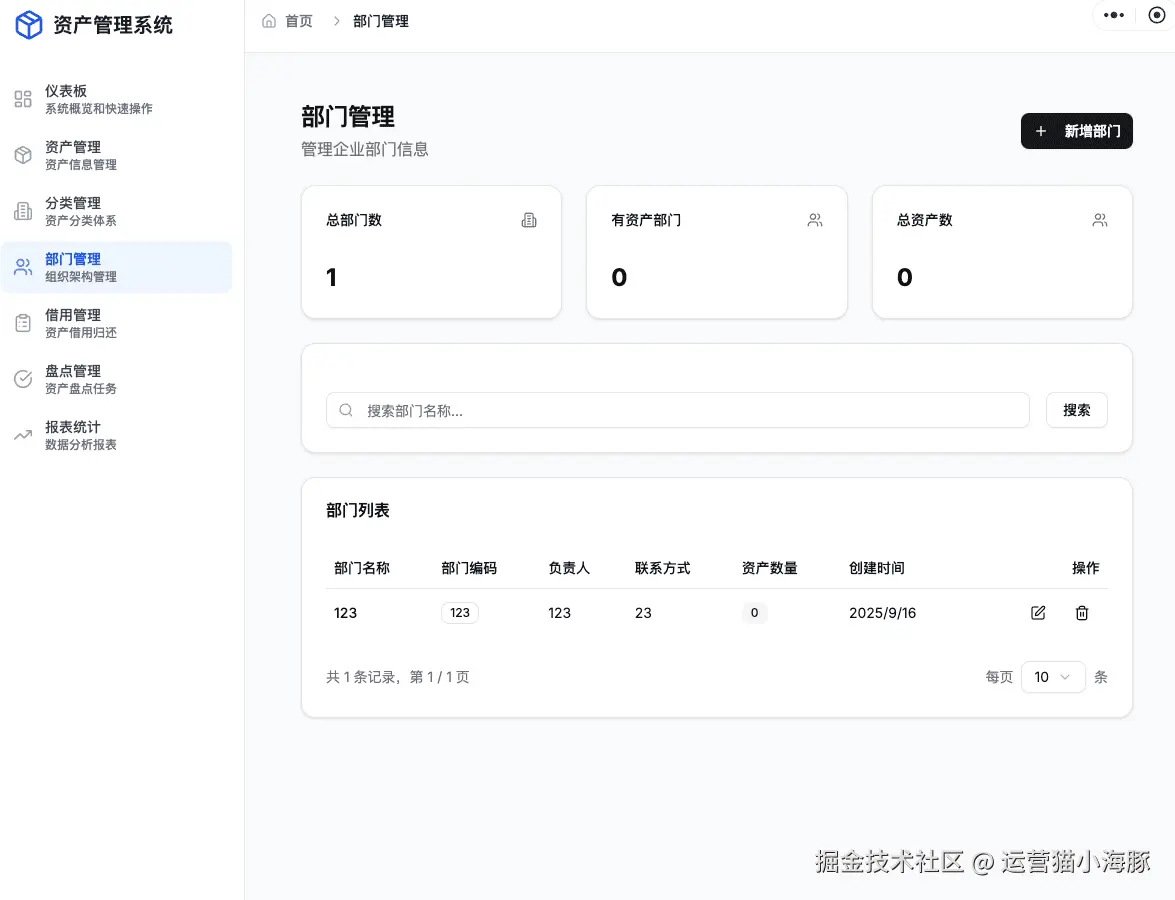The width and height of the screenshot is (1175, 900).
Task: Click the 总资产数 stat card
Action: coord(1002,252)
